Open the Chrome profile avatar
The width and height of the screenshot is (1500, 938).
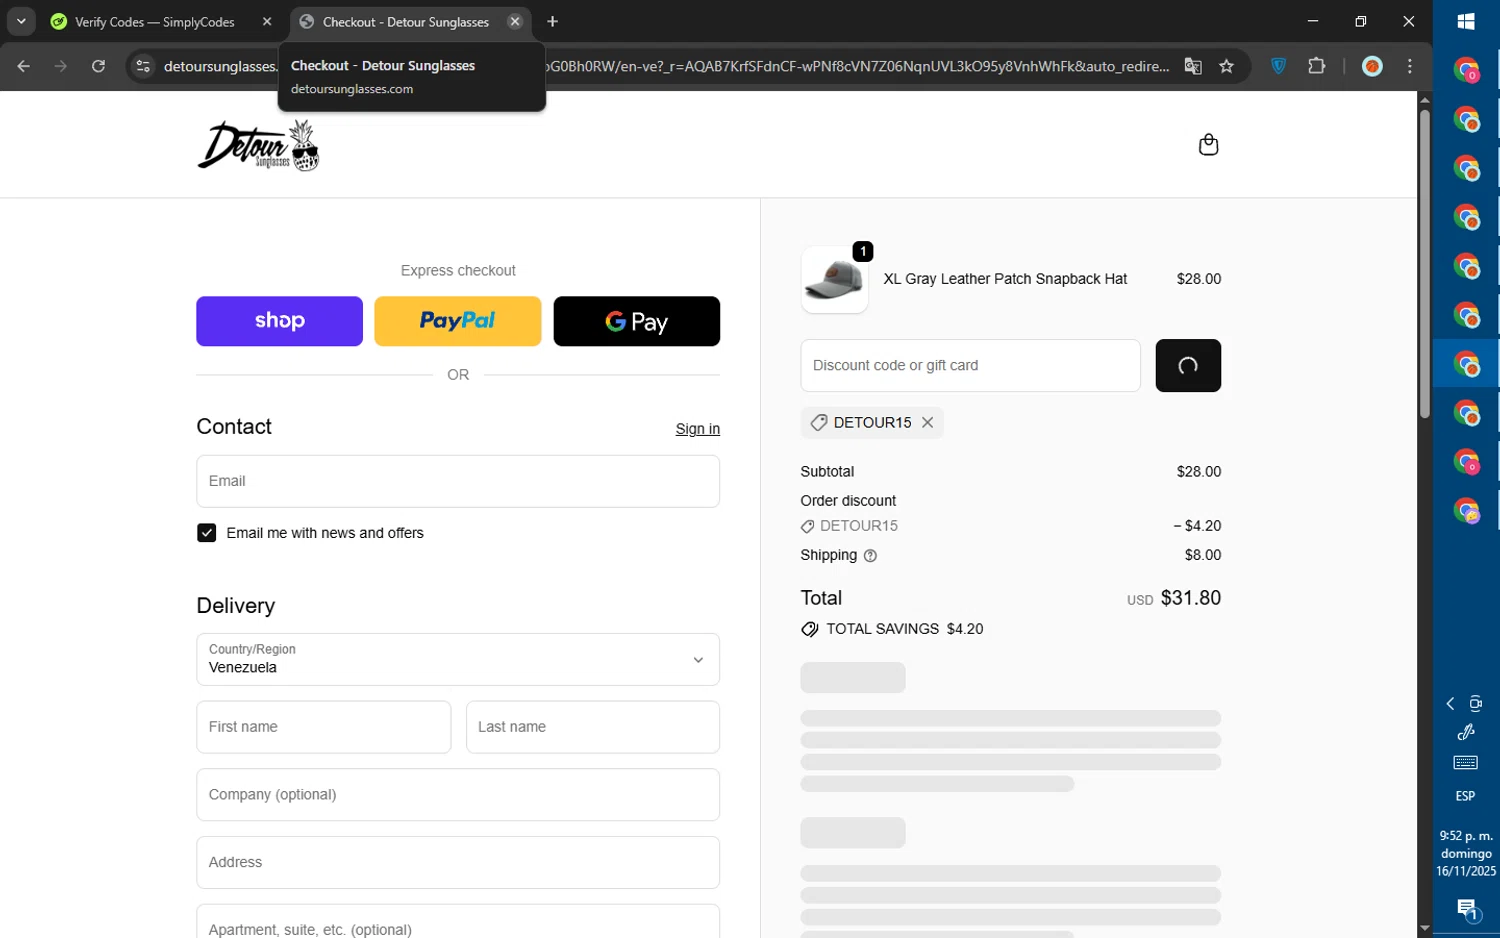point(1372,67)
